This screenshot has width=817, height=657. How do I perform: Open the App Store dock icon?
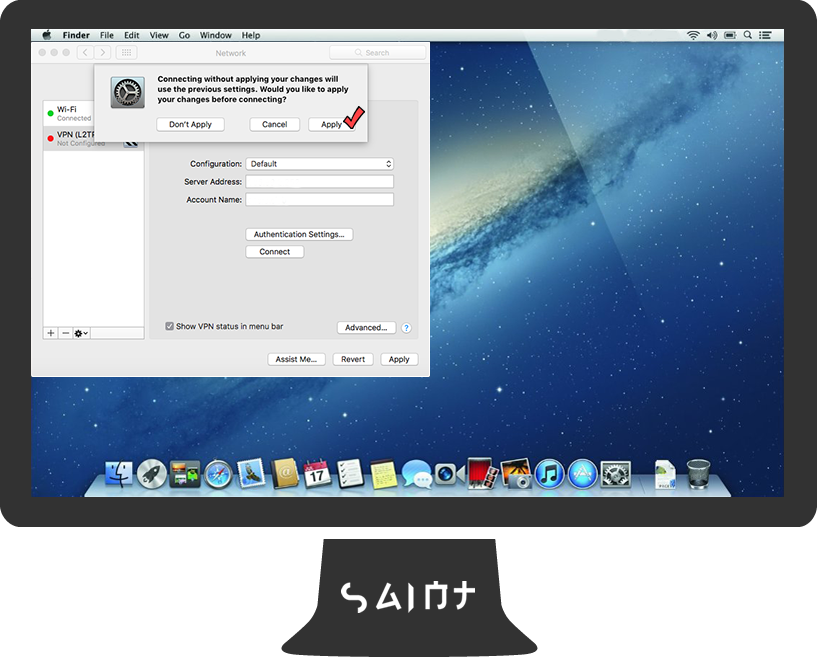coord(582,473)
